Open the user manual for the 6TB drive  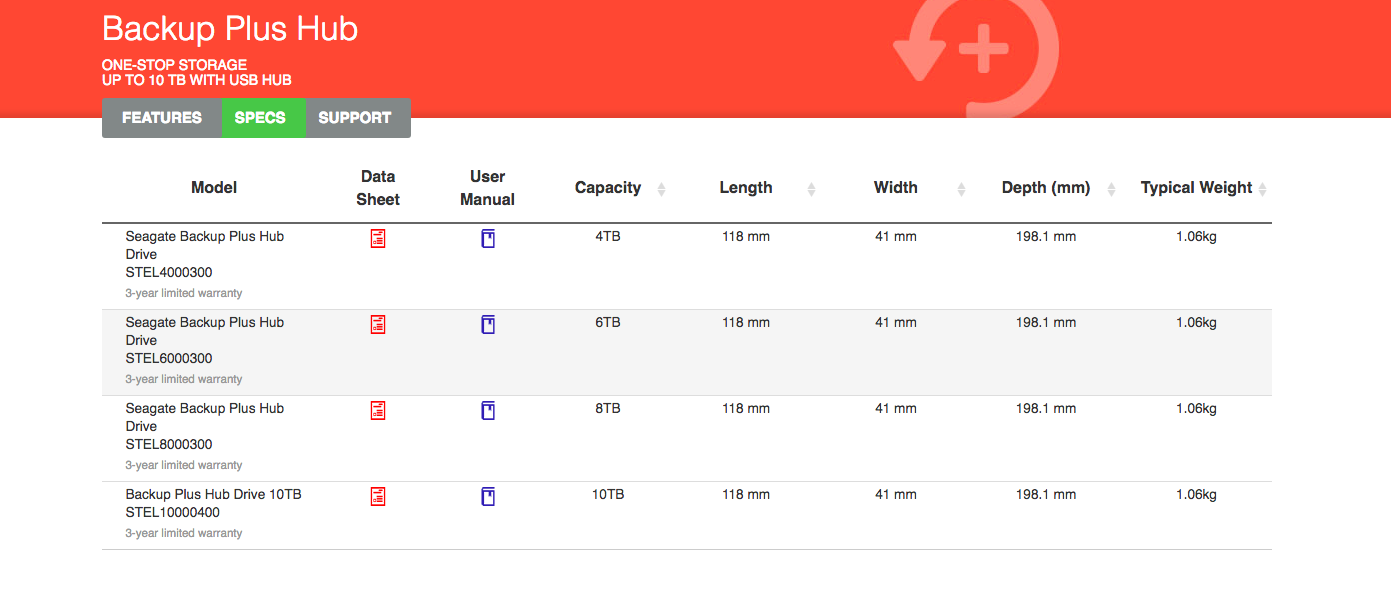(488, 325)
